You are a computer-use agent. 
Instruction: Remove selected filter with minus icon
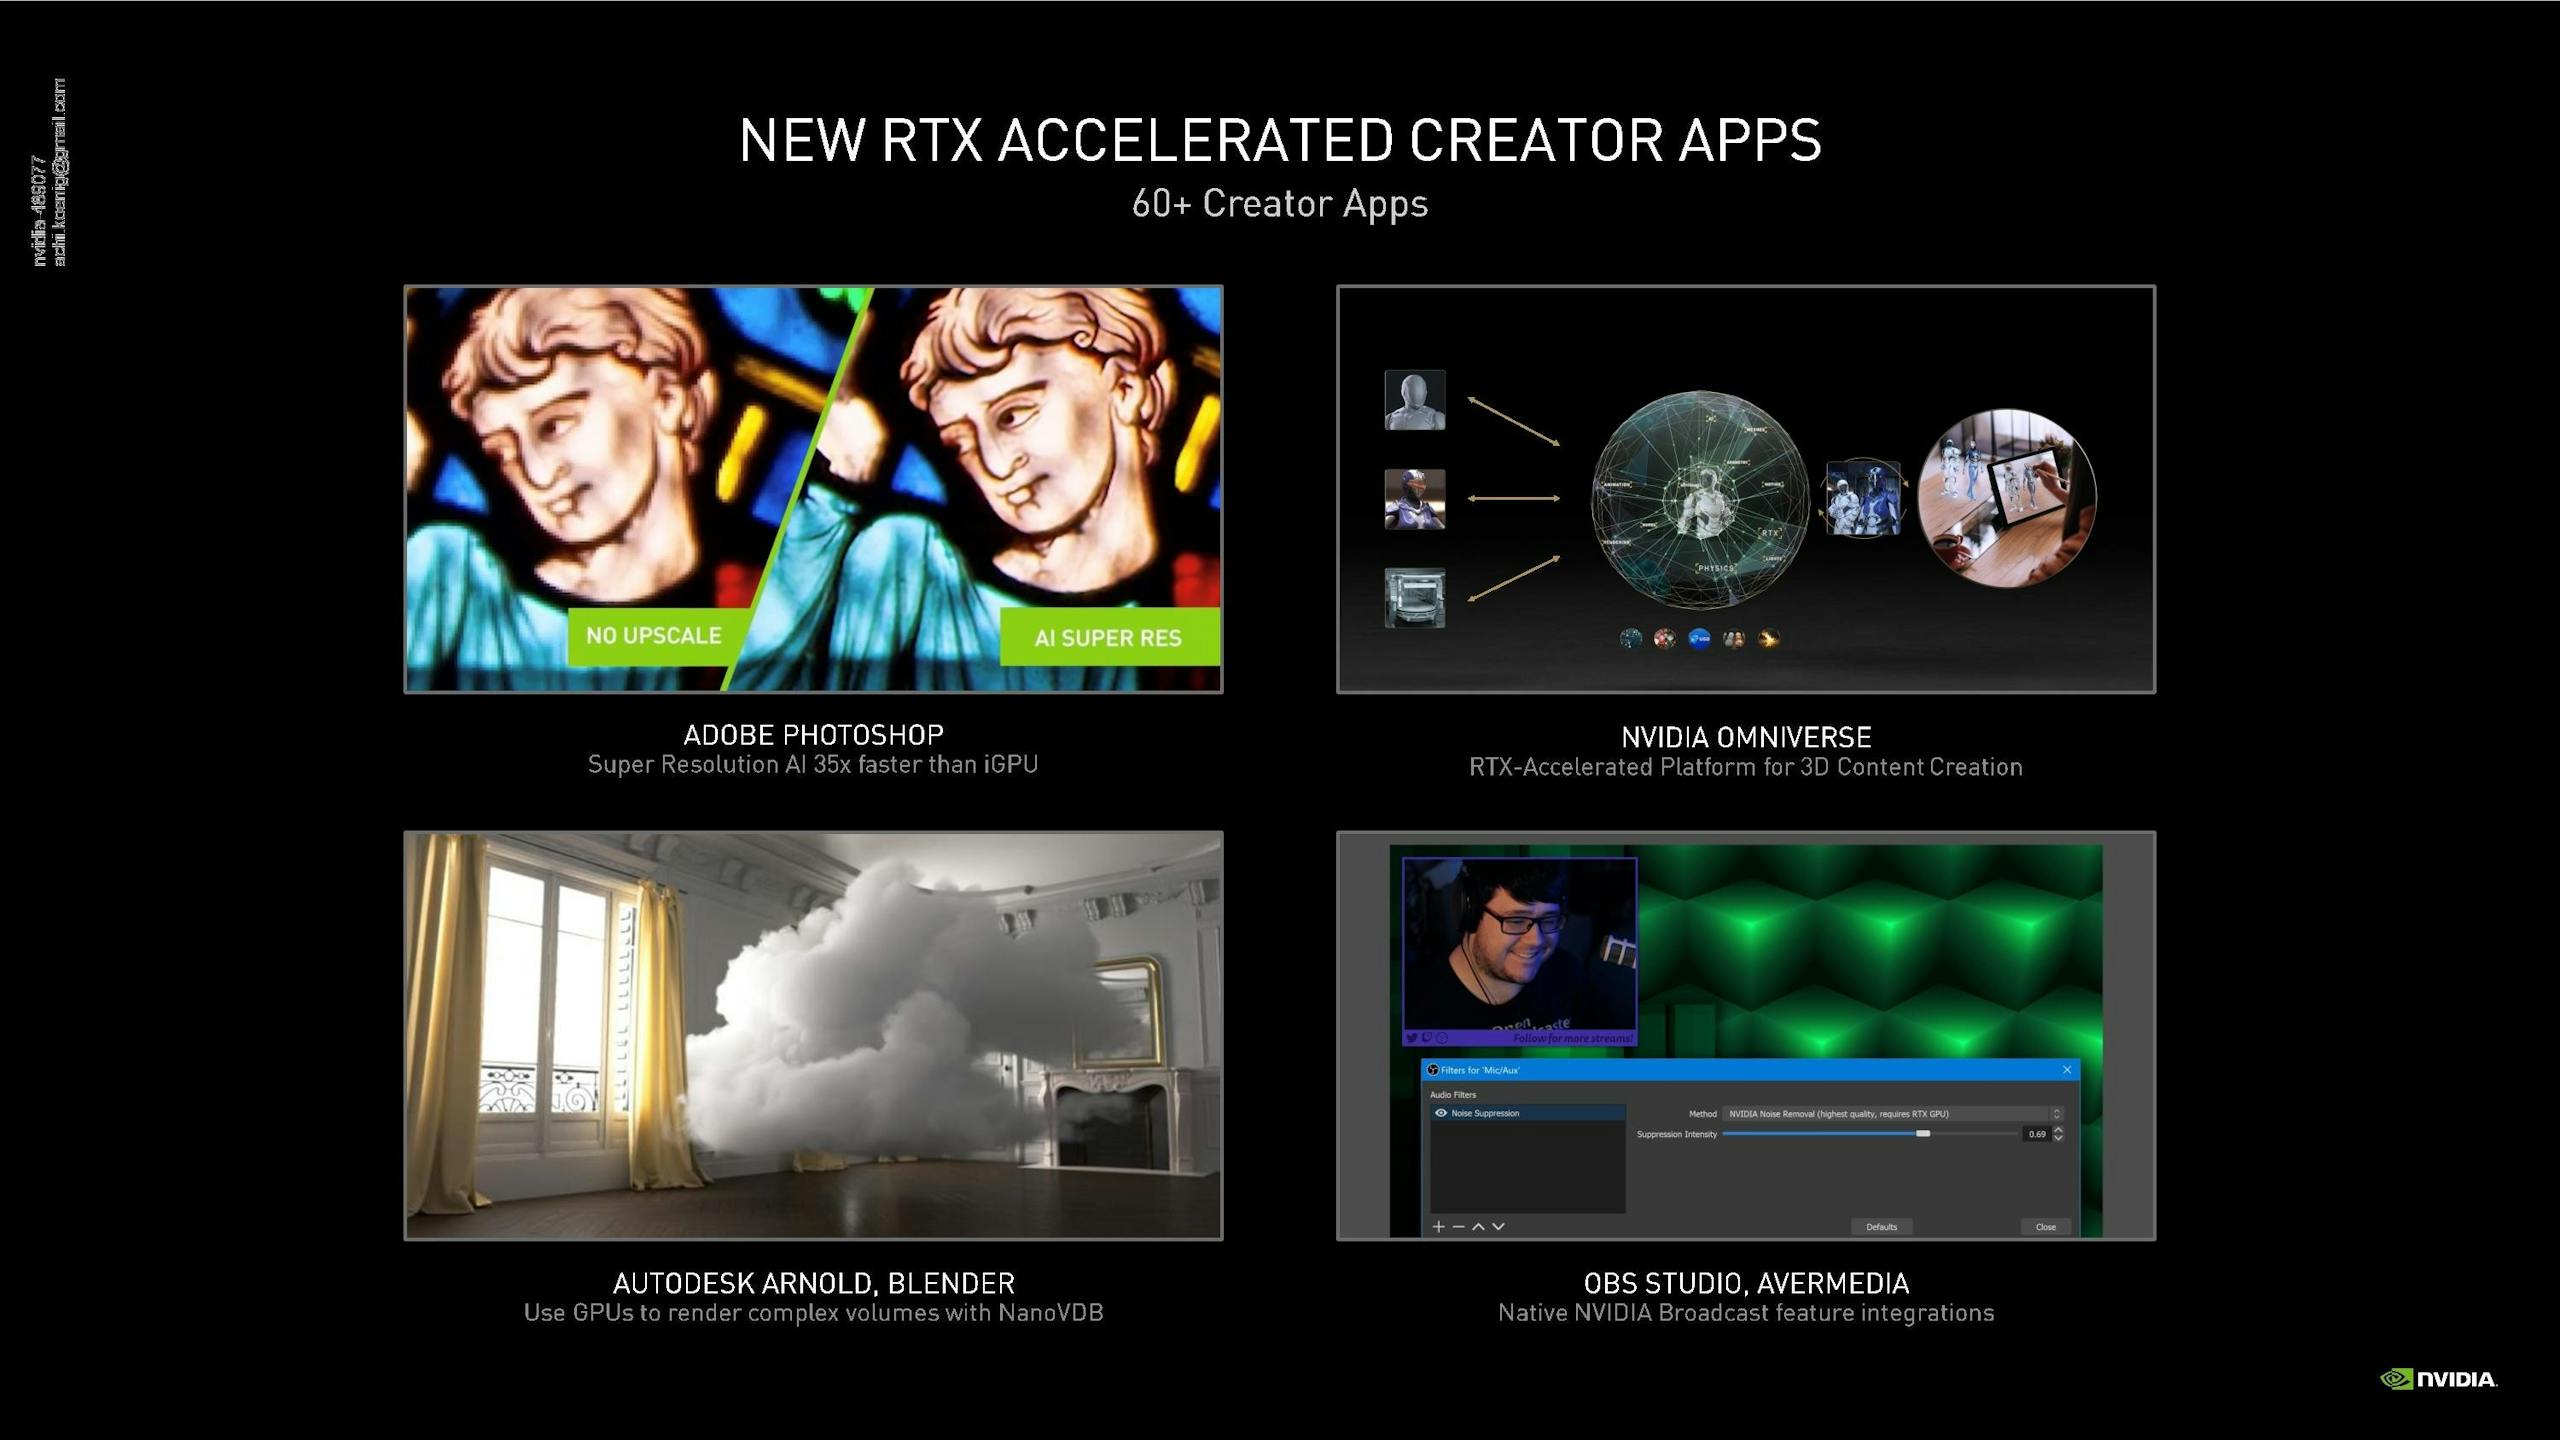[1458, 1226]
